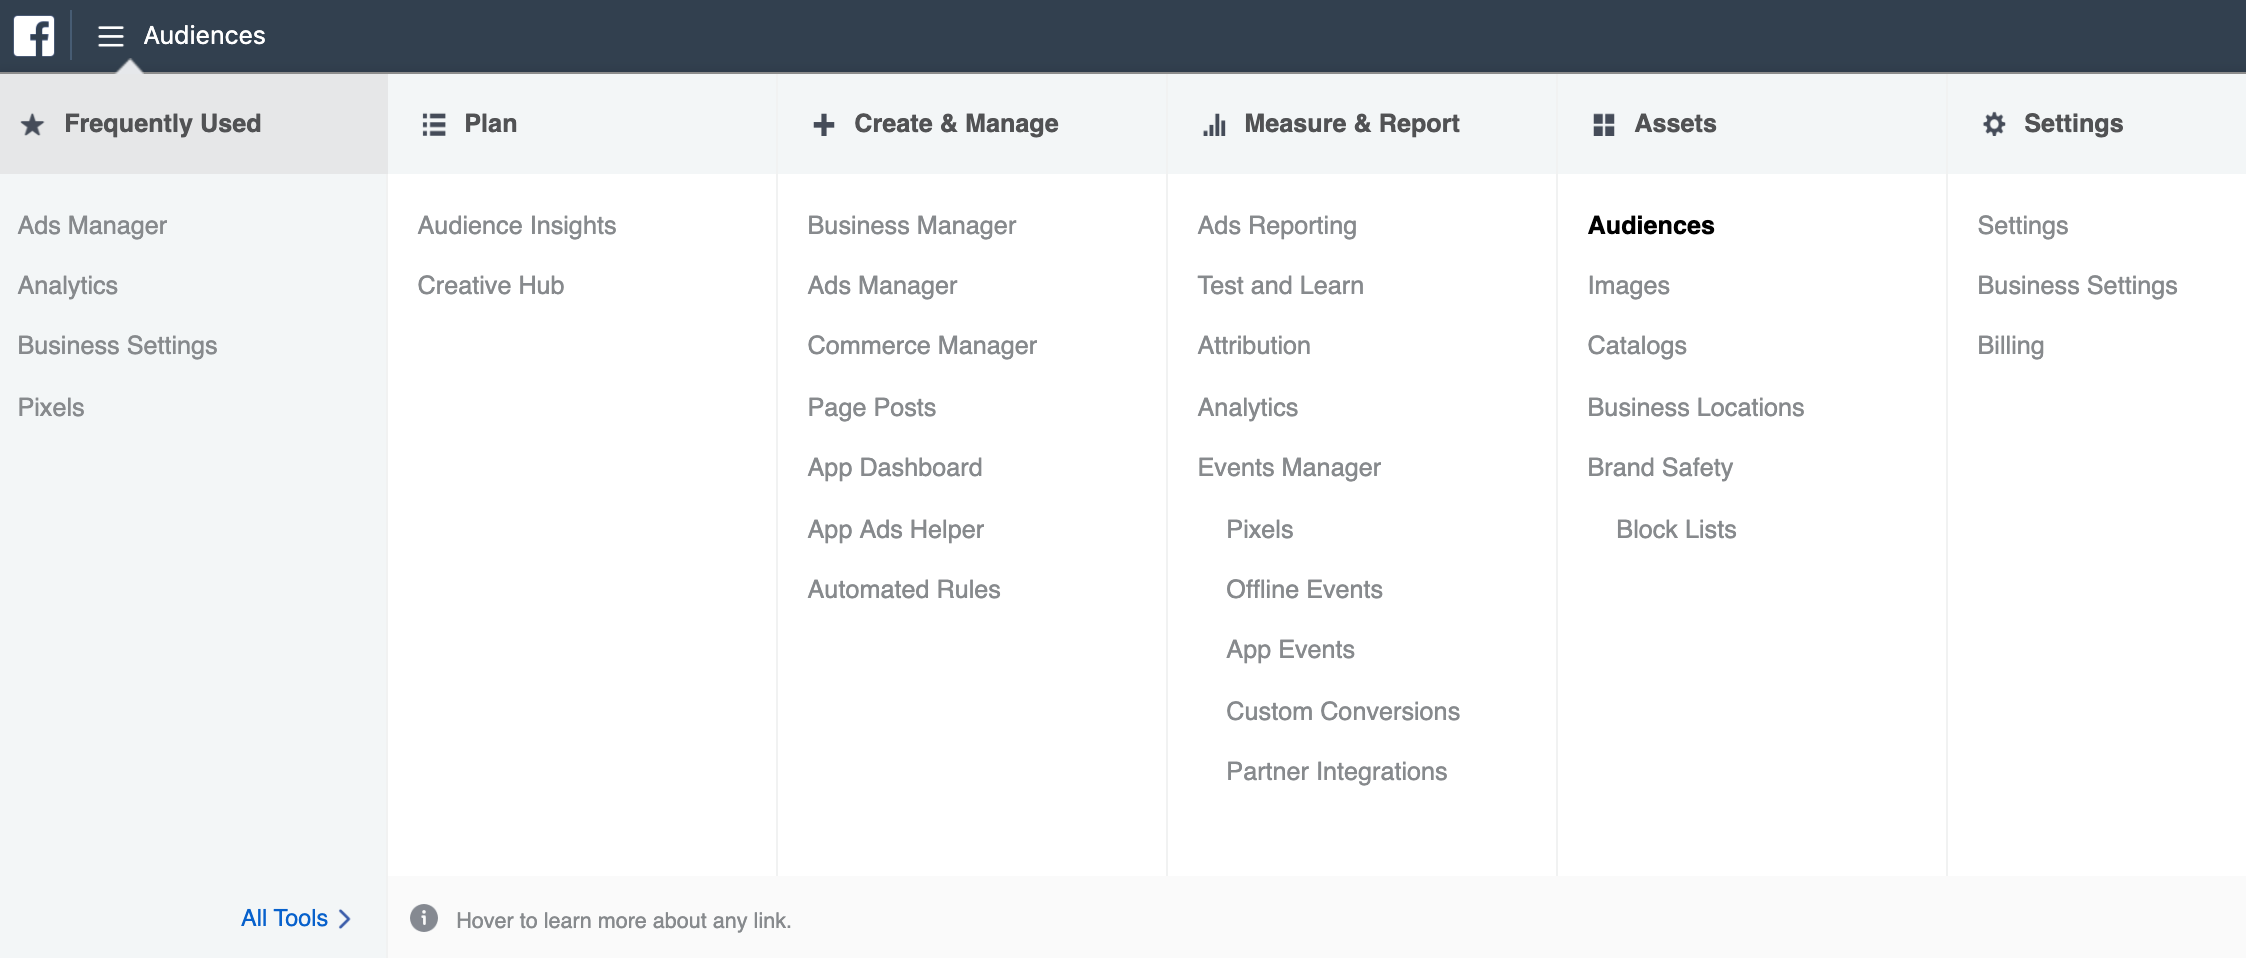Screen dimensions: 2246x958
Task: Click the grid icon beside Assets
Action: (x=1604, y=125)
